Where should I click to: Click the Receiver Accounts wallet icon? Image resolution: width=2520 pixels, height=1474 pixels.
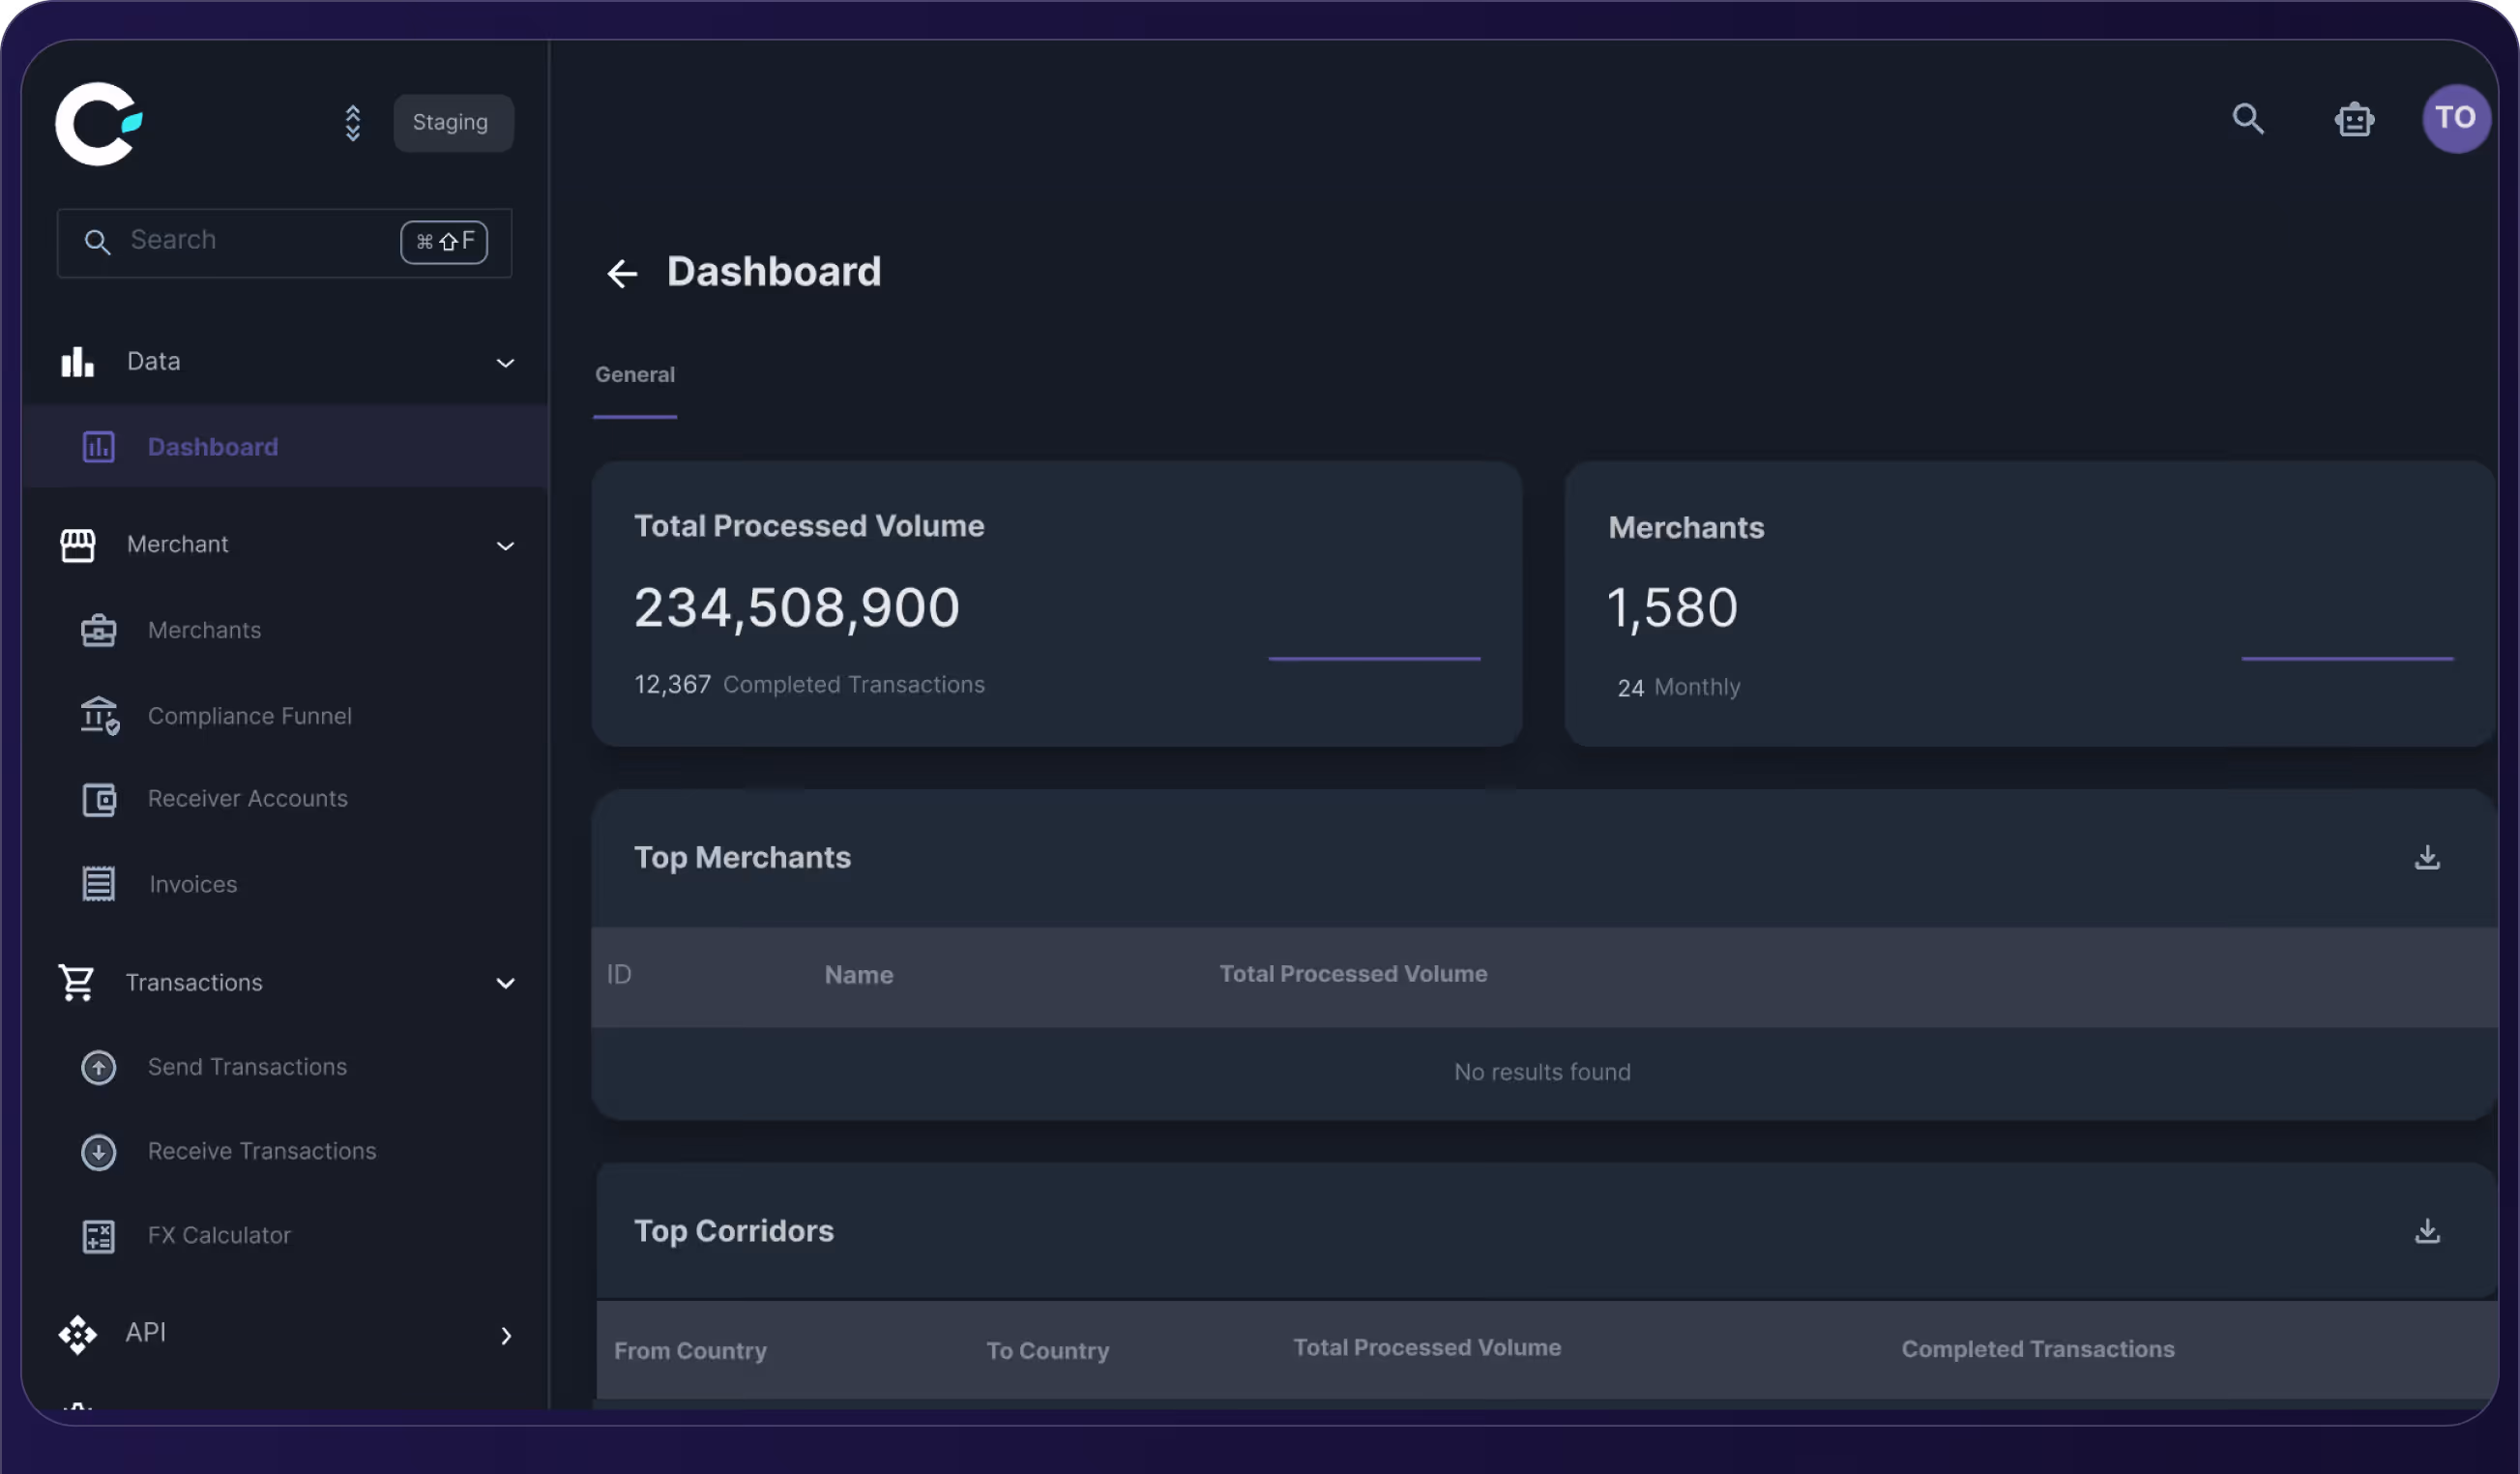pos(98,800)
